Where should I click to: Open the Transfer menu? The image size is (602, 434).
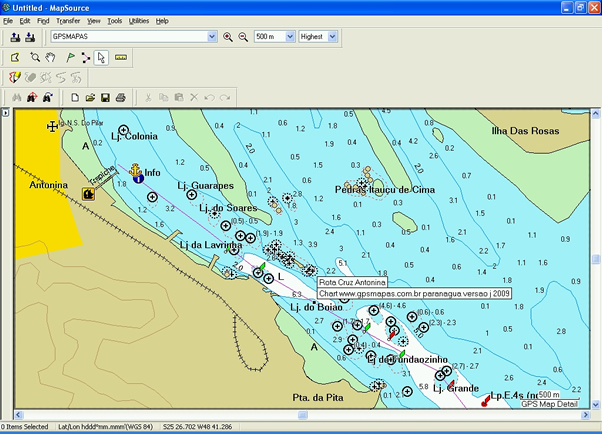pyautogui.click(x=68, y=20)
